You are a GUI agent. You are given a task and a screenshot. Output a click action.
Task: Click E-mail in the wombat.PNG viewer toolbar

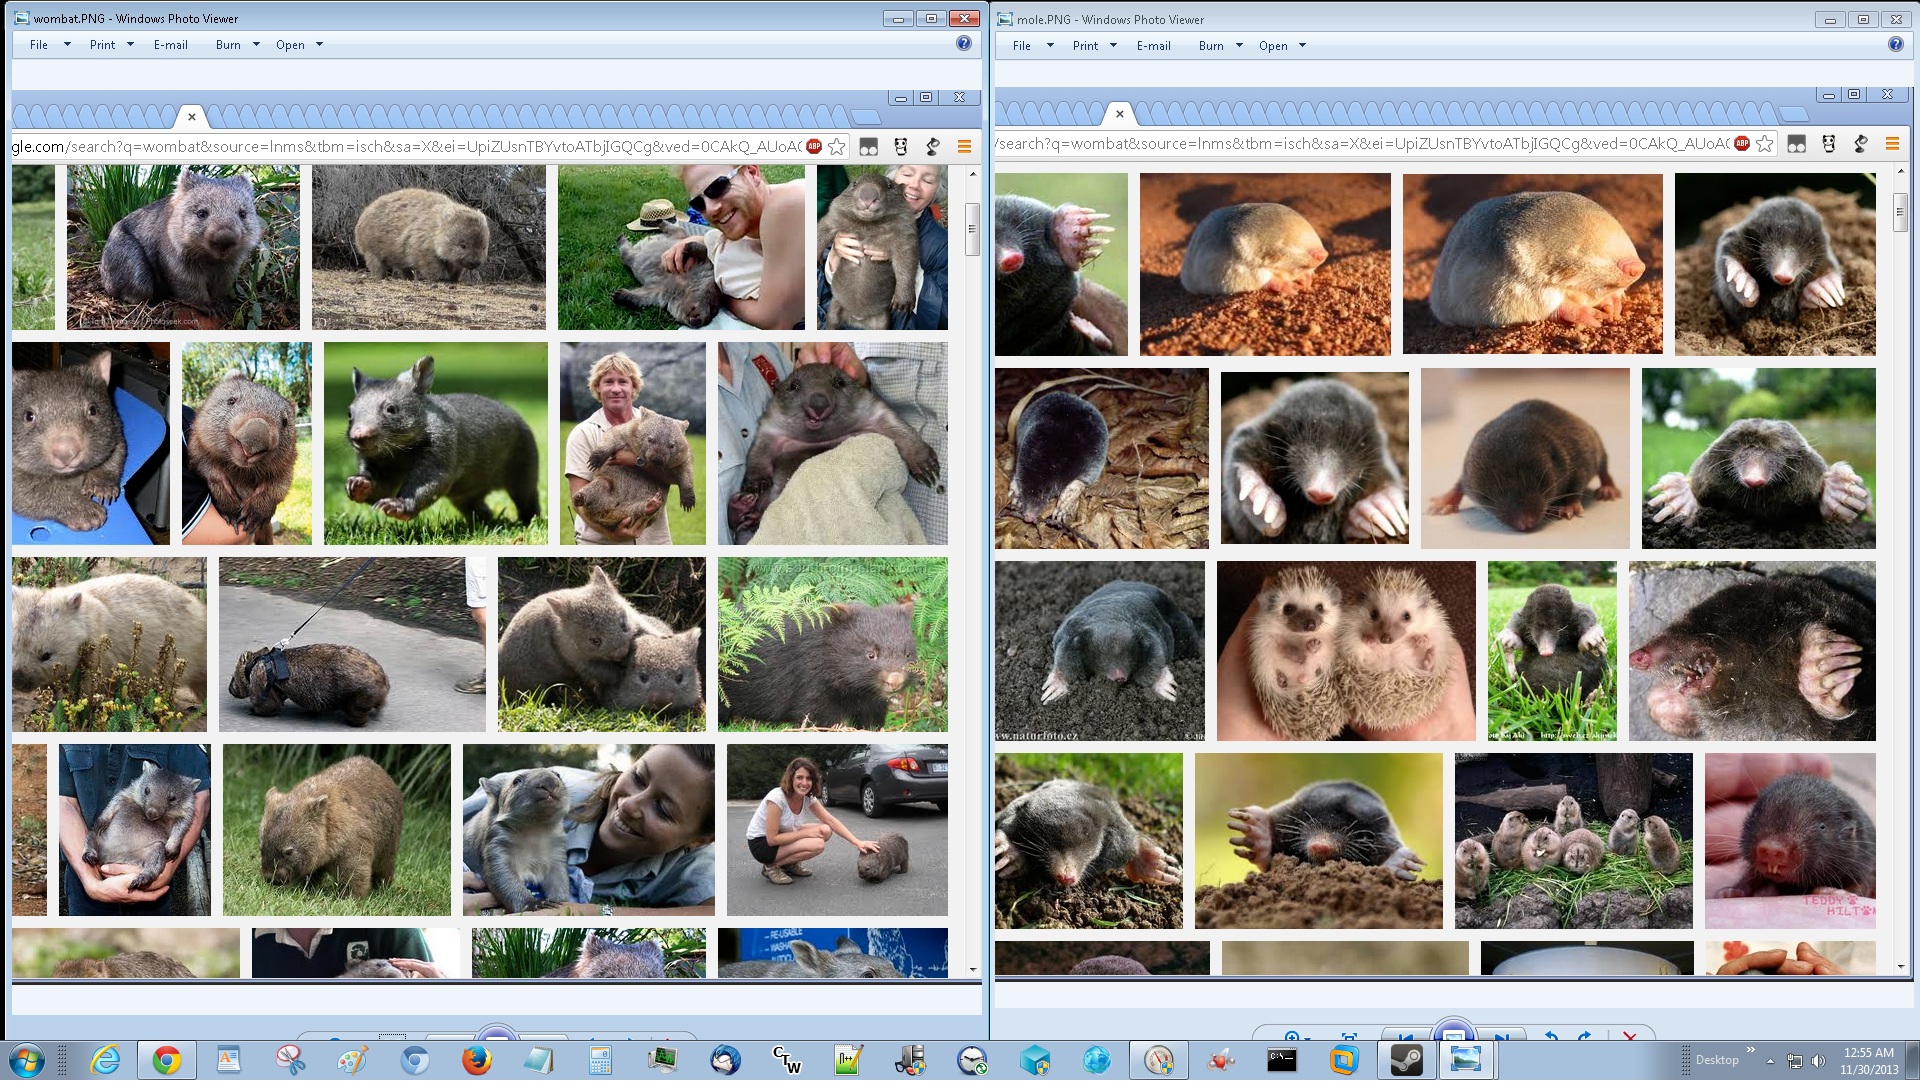pyautogui.click(x=170, y=45)
